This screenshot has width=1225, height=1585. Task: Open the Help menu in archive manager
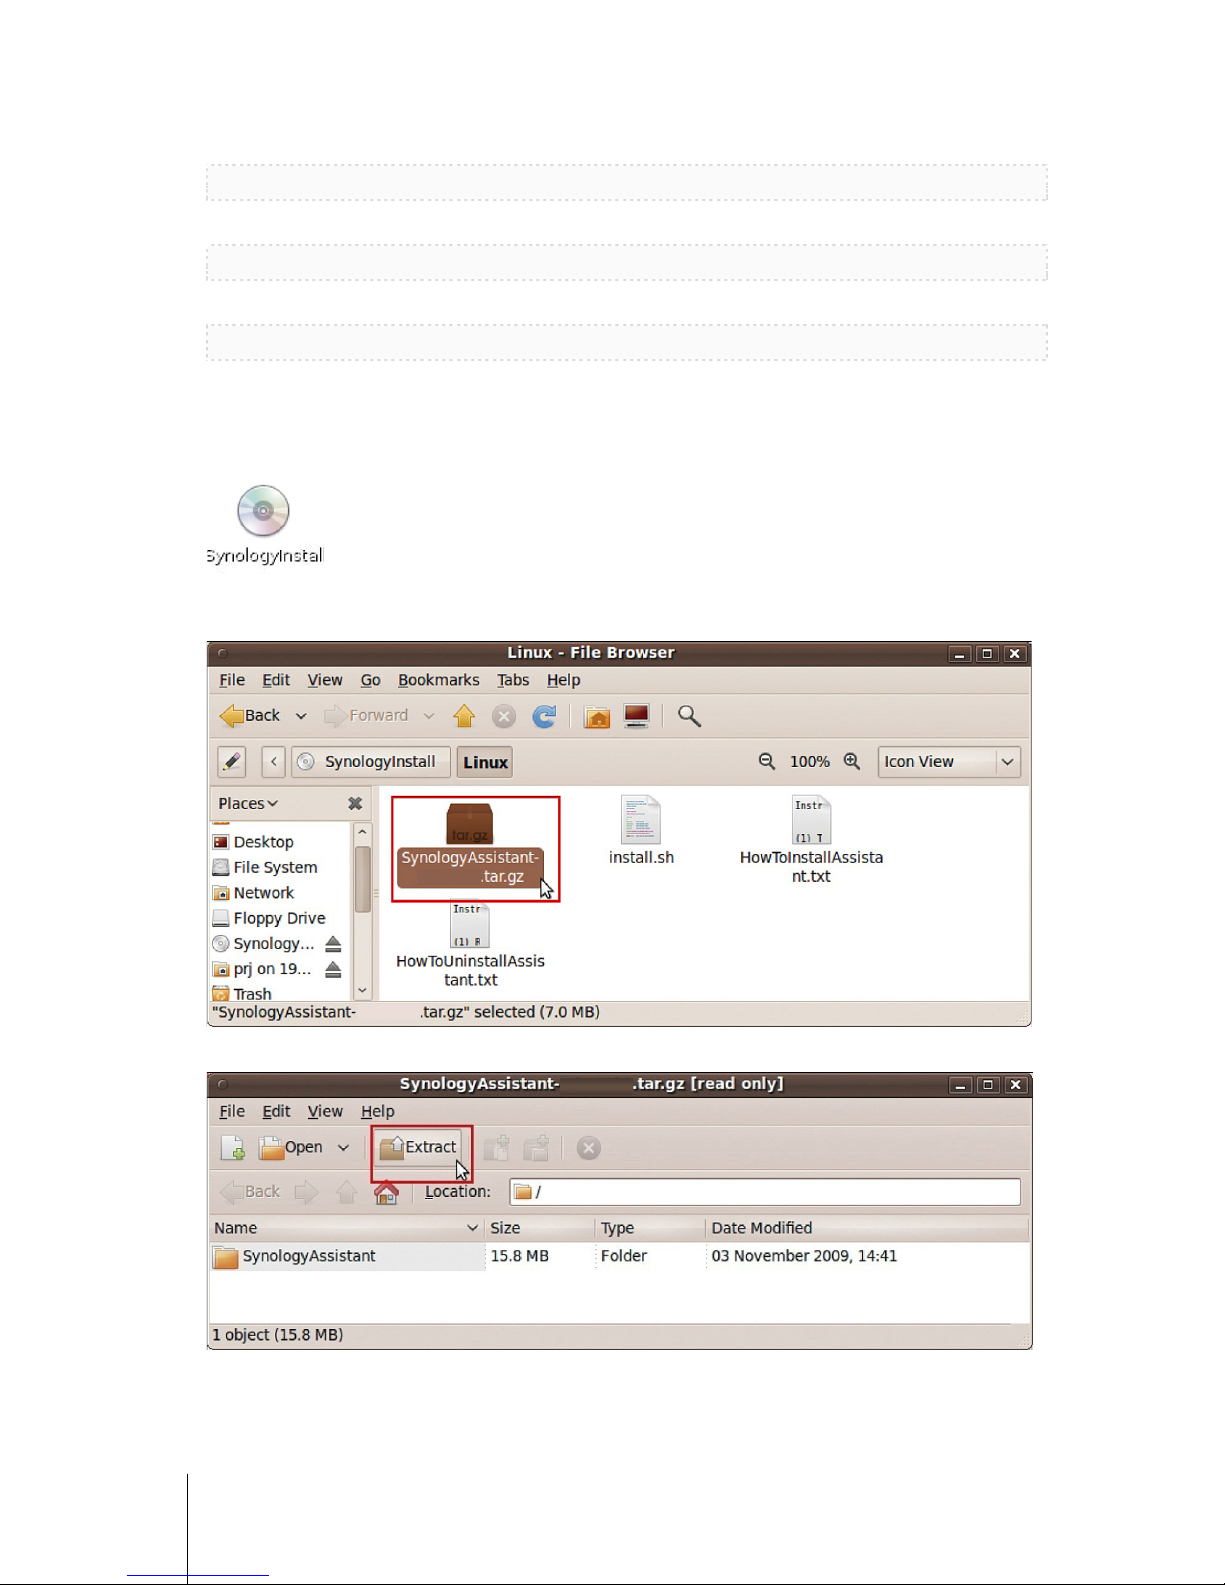pyautogui.click(x=377, y=1111)
